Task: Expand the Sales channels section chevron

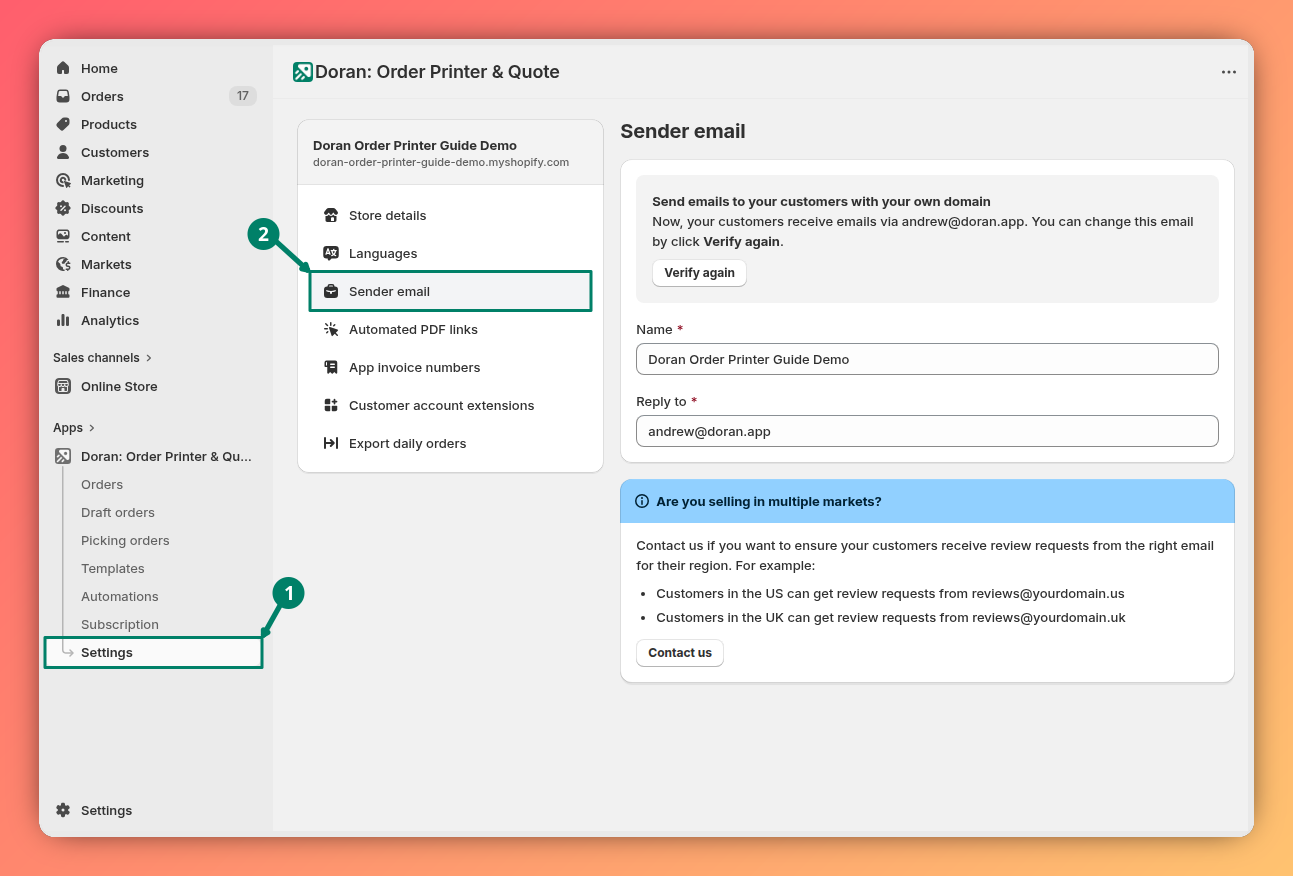Action: (149, 357)
